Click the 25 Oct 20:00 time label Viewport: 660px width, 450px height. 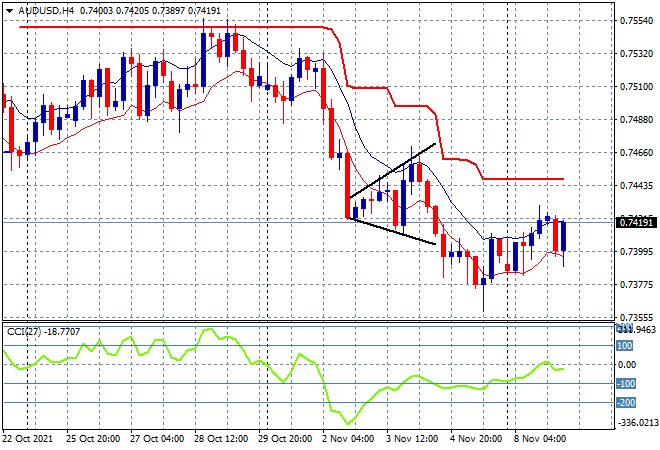[92, 439]
